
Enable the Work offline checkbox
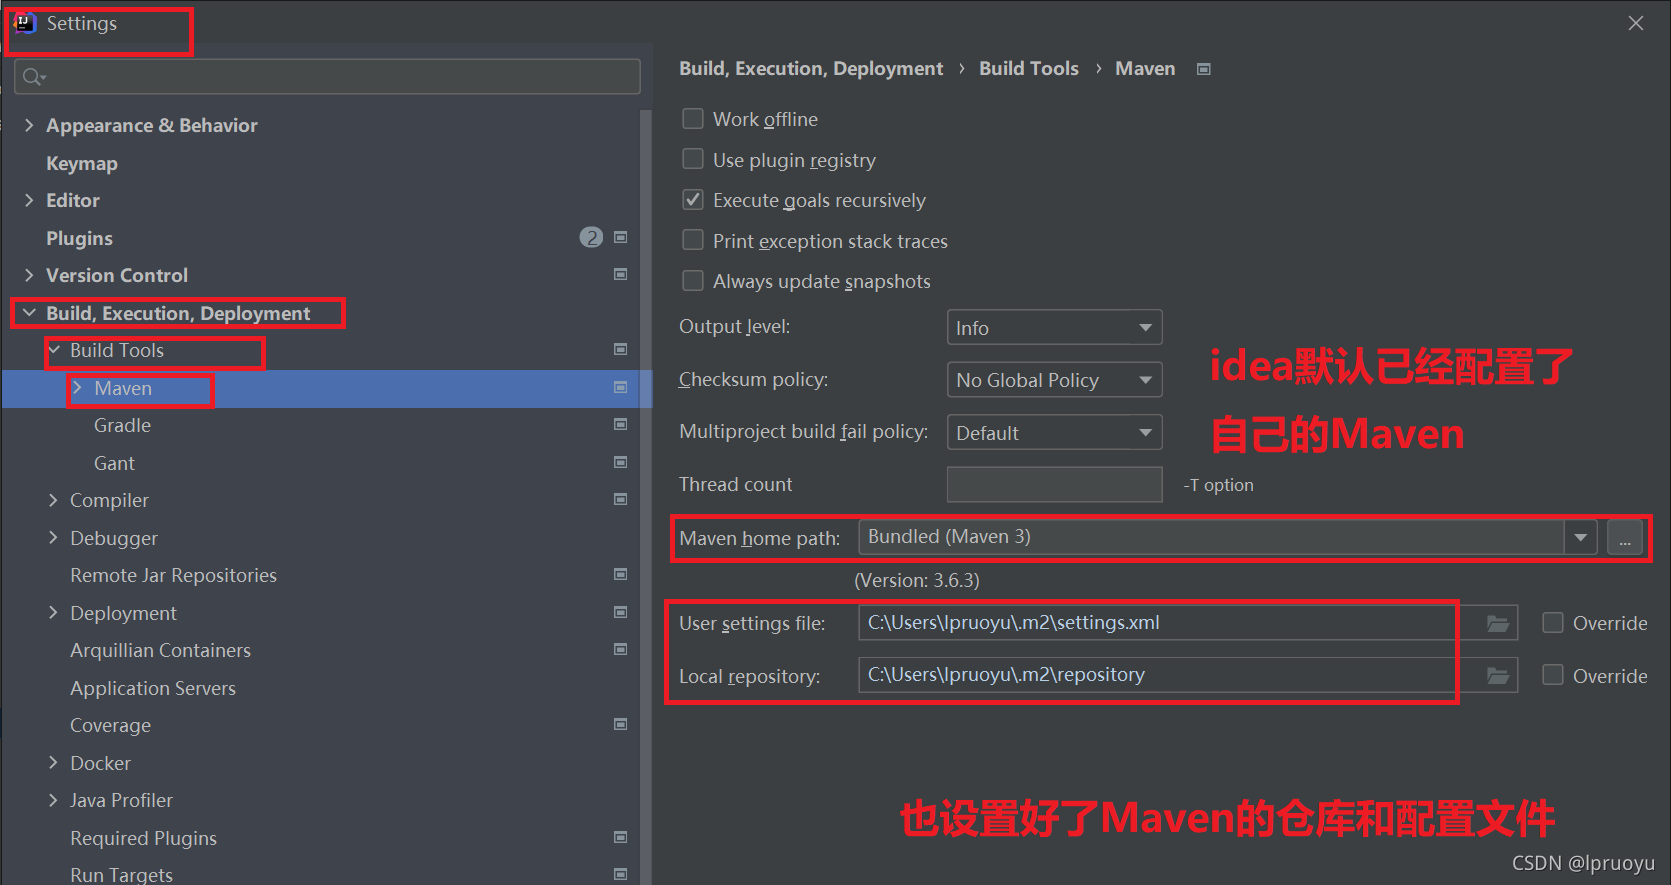pos(693,119)
